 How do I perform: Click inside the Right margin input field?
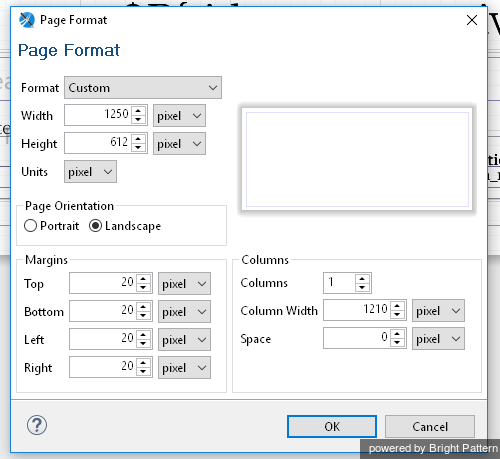tap(102, 367)
